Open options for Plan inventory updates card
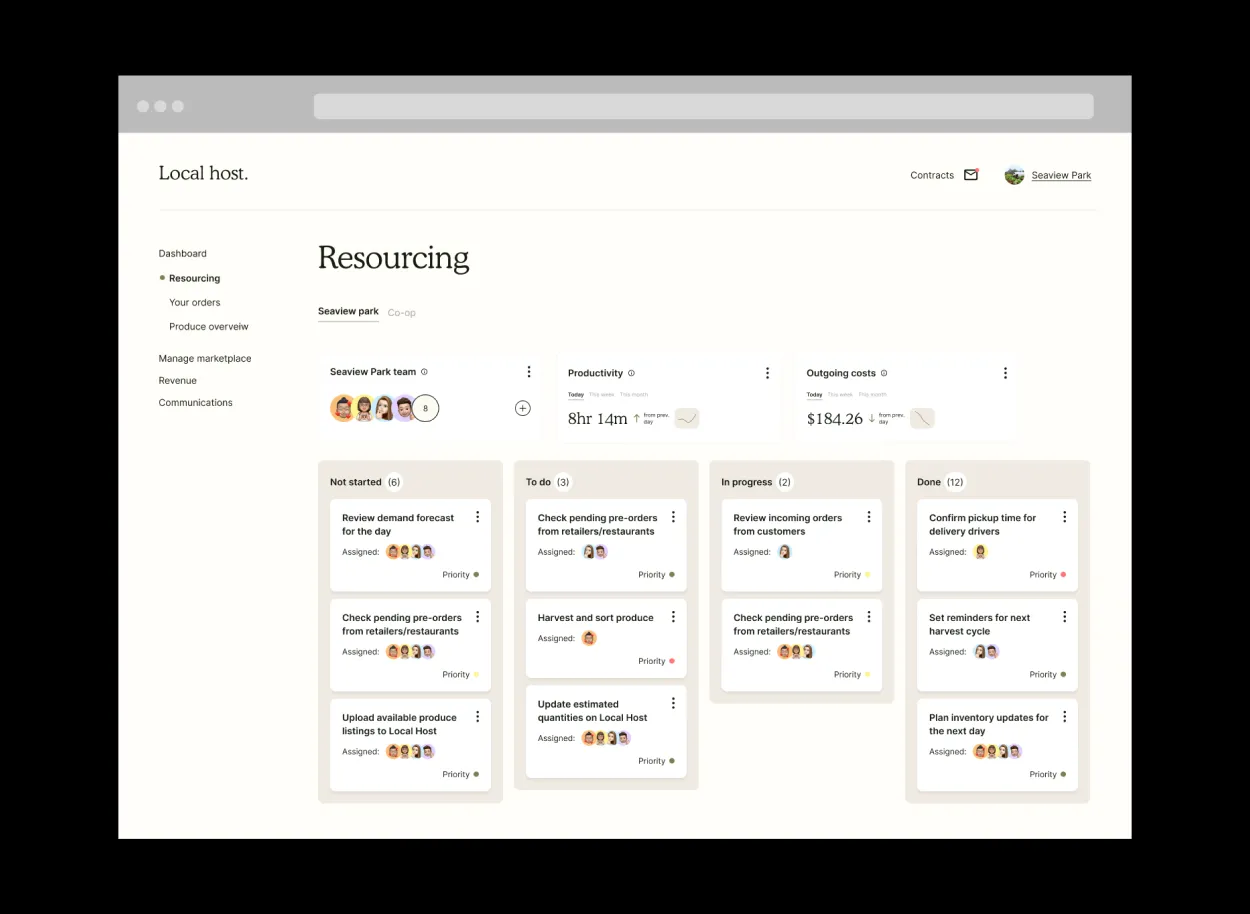1250x914 pixels. [1064, 717]
